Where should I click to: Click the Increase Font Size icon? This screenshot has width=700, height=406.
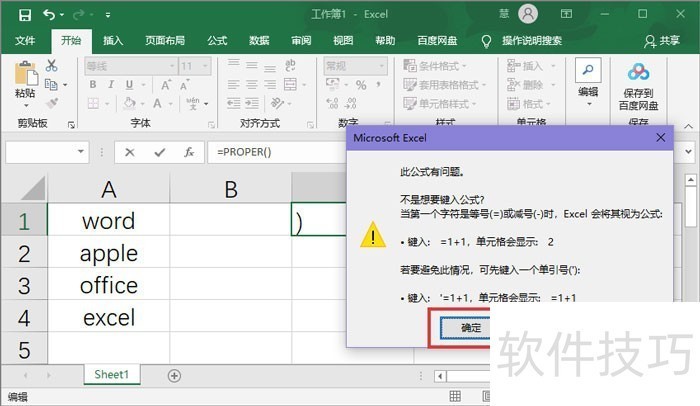[166, 85]
